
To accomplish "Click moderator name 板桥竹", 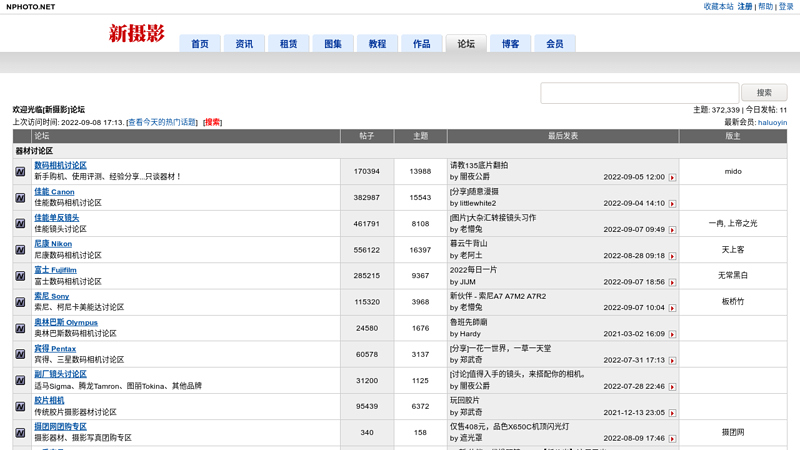I will pyautogui.click(x=733, y=302).
